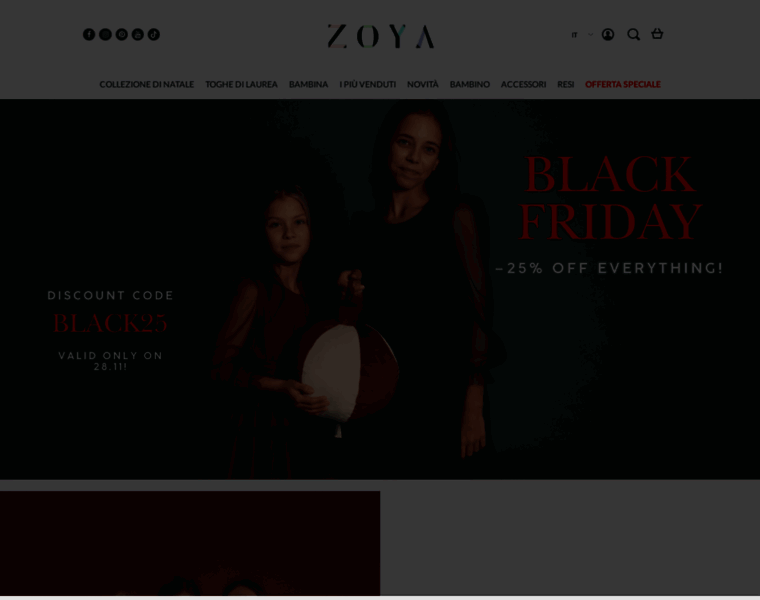Open the Facebook social icon

tap(89, 34)
